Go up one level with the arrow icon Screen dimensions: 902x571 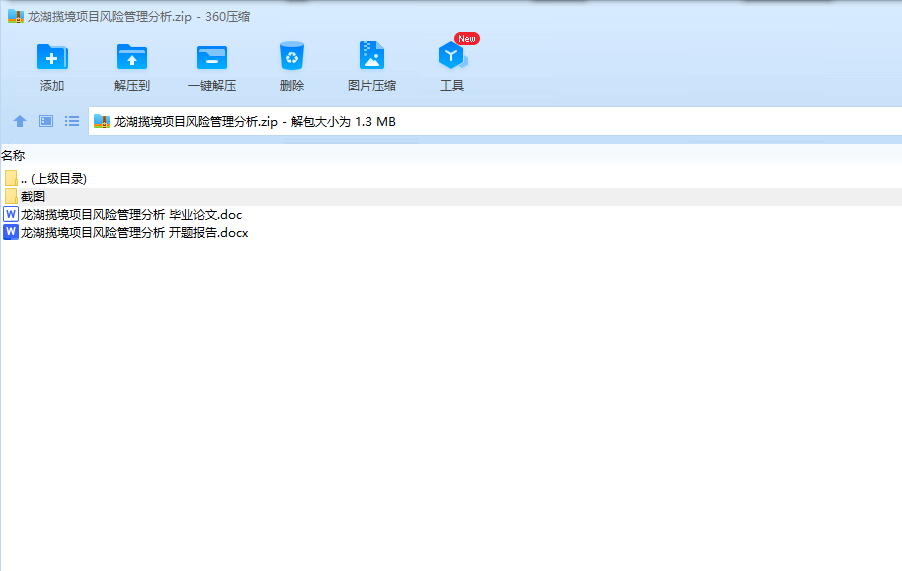[x=20, y=121]
